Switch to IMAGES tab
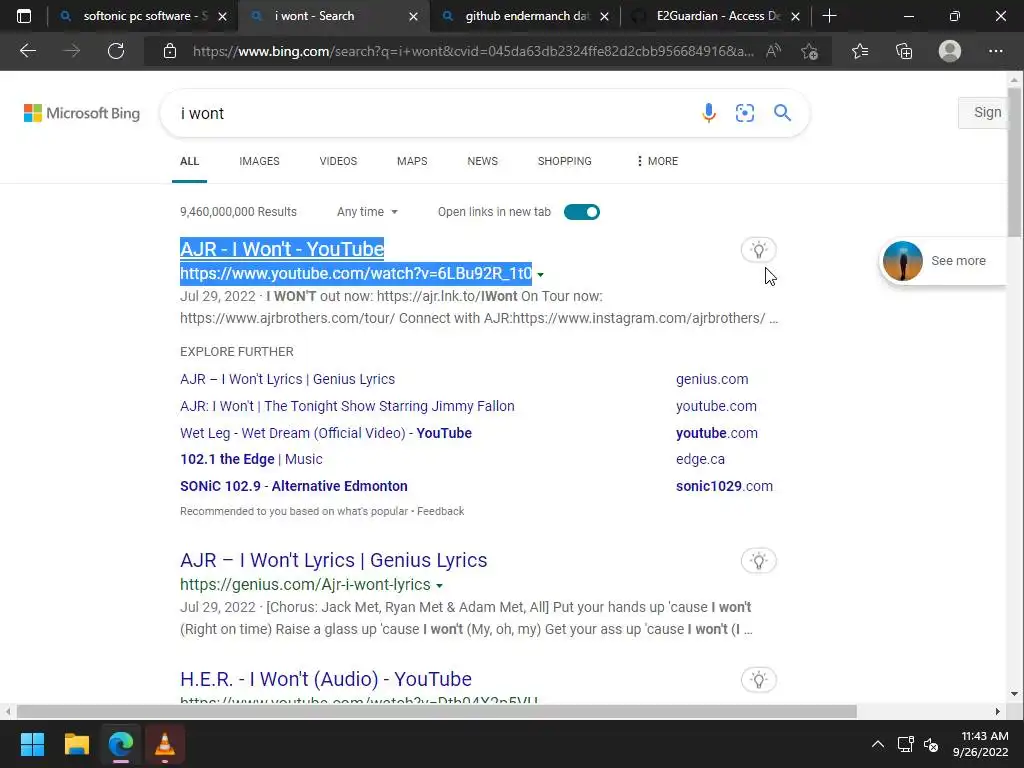 pyautogui.click(x=259, y=161)
